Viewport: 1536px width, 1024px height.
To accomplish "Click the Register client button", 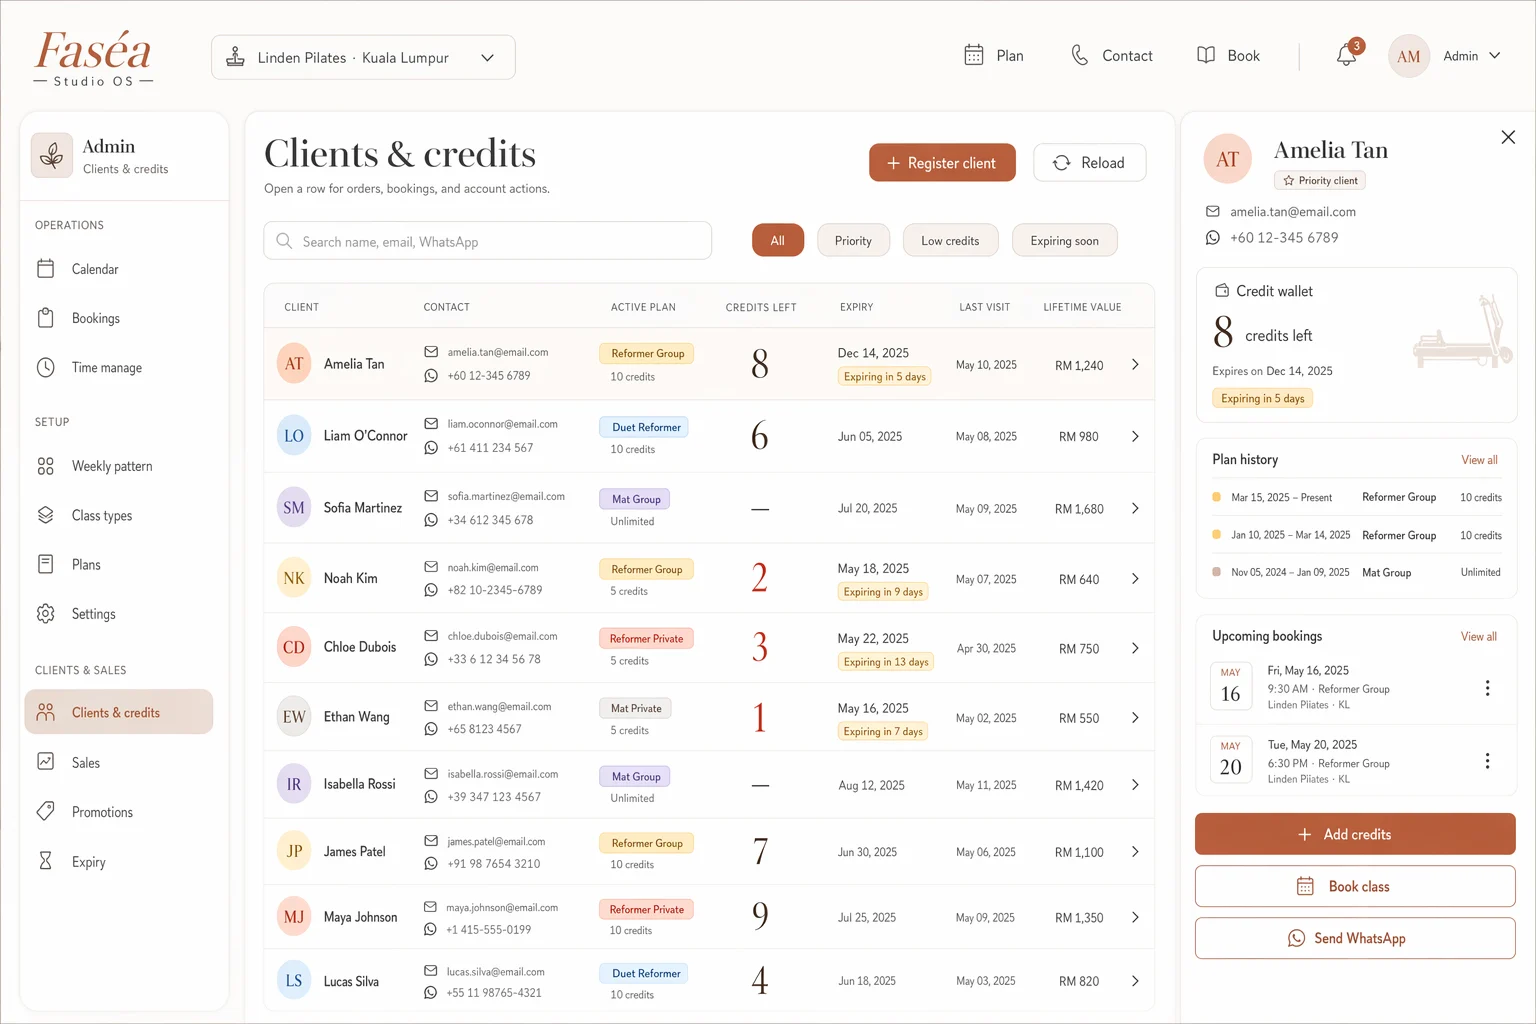I will tap(942, 163).
